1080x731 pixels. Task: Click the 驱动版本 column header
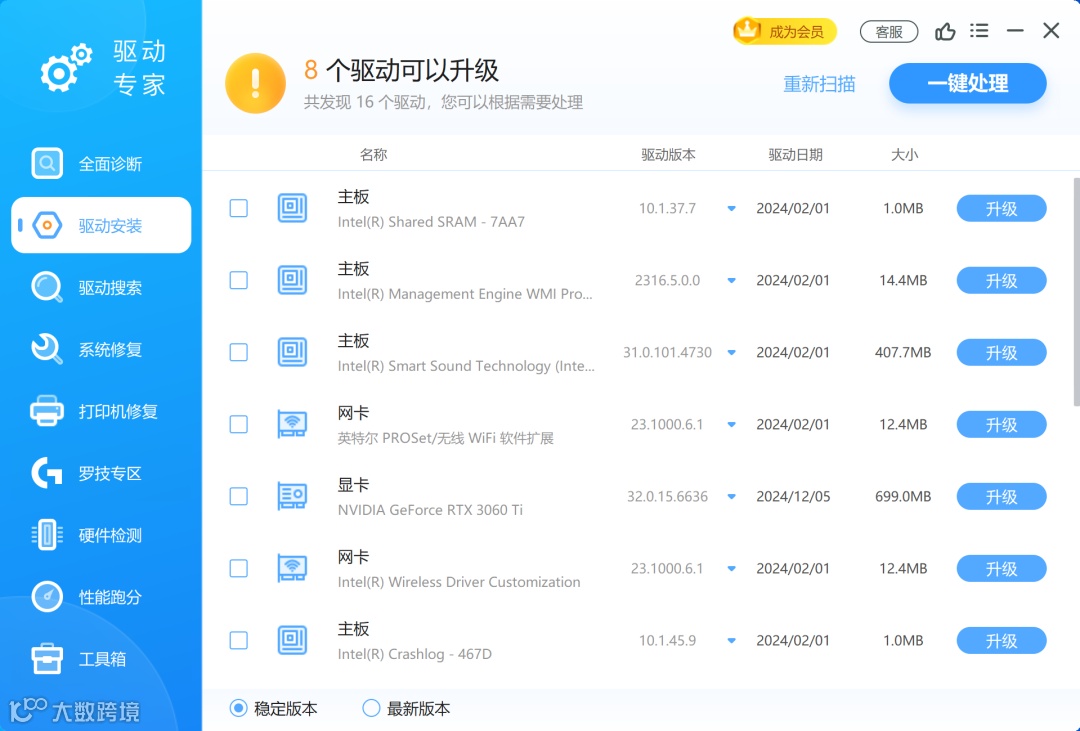pyautogui.click(x=668, y=155)
